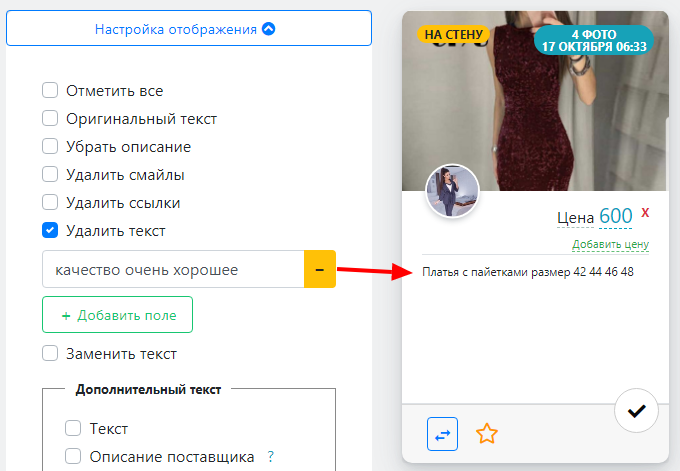The image size is (680, 471).
Task: Click the swap arrows icon on card
Action: pos(442,433)
